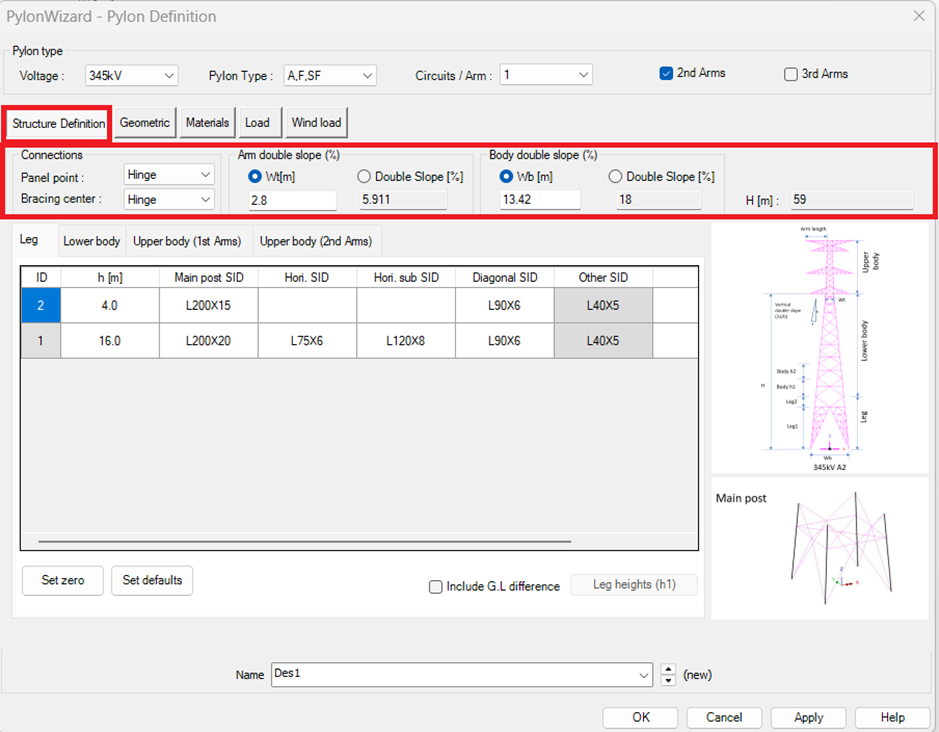The height and width of the screenshot is (732, 939).
Task: Expand the Bracing center dropdown
Action: pos(169,199)
